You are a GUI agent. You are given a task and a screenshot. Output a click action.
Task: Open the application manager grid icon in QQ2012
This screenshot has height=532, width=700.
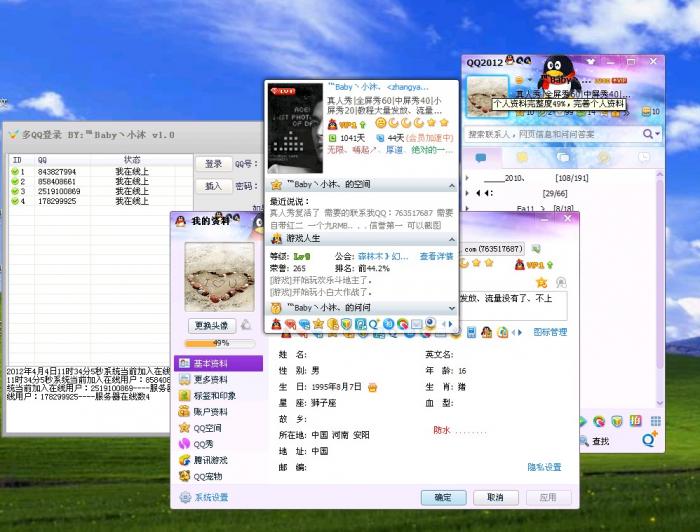[x=655, y=421]
